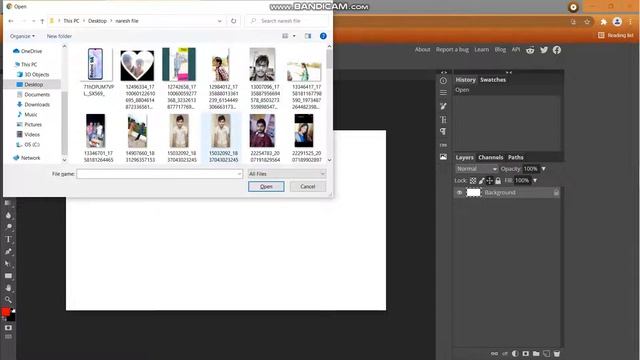Open the Brush panel icon
Viewport: 640px width, 360px height.
click(443, 106)
